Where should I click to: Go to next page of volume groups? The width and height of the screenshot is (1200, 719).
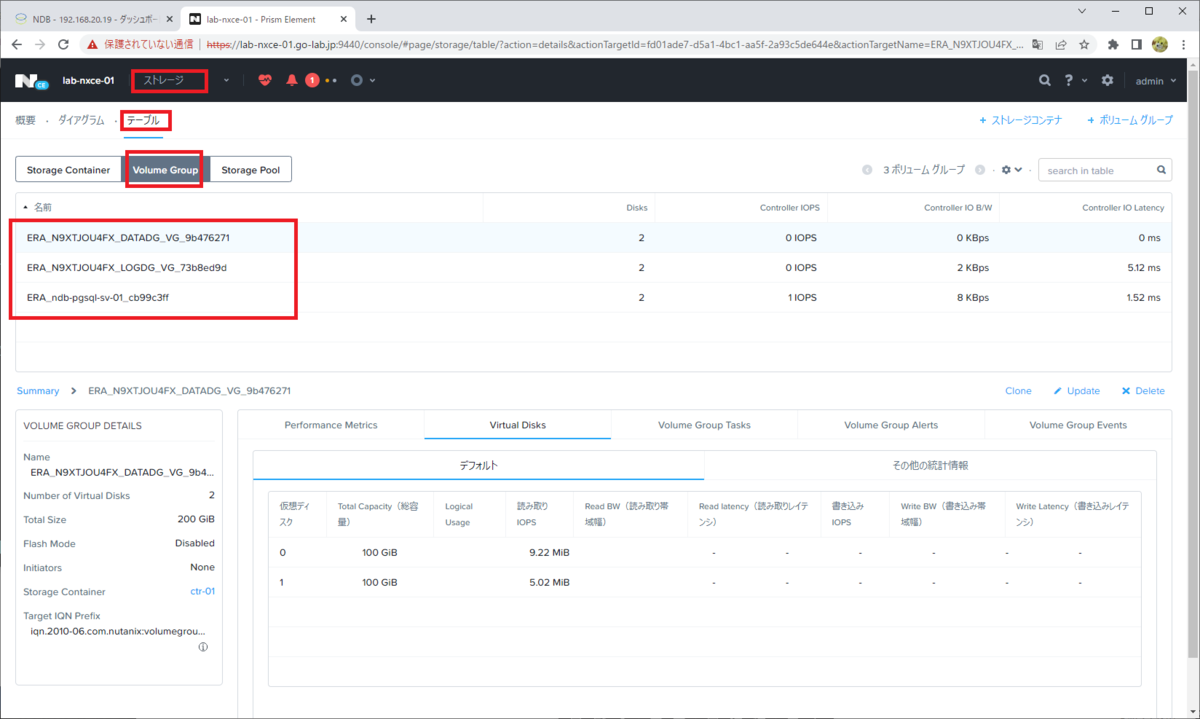pyautogui.click(x=980, y=170)
